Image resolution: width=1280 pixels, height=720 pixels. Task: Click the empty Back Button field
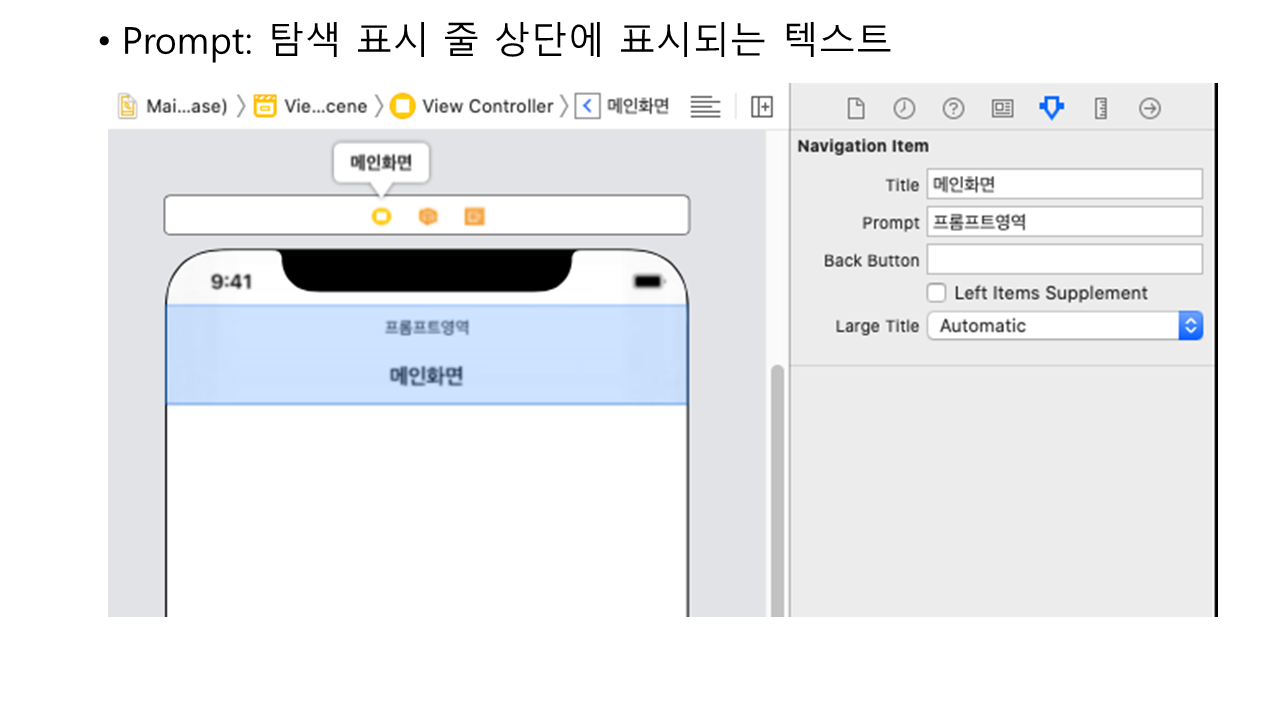tap(1064, 260)
